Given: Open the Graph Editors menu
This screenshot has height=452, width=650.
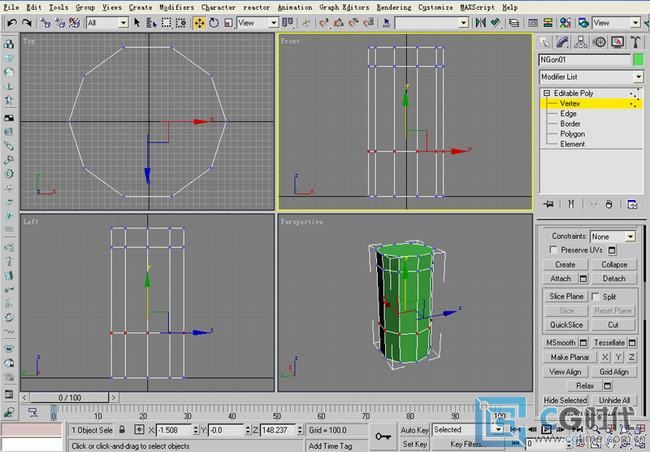Looking at the screenshot, I should tap(344, 7).
